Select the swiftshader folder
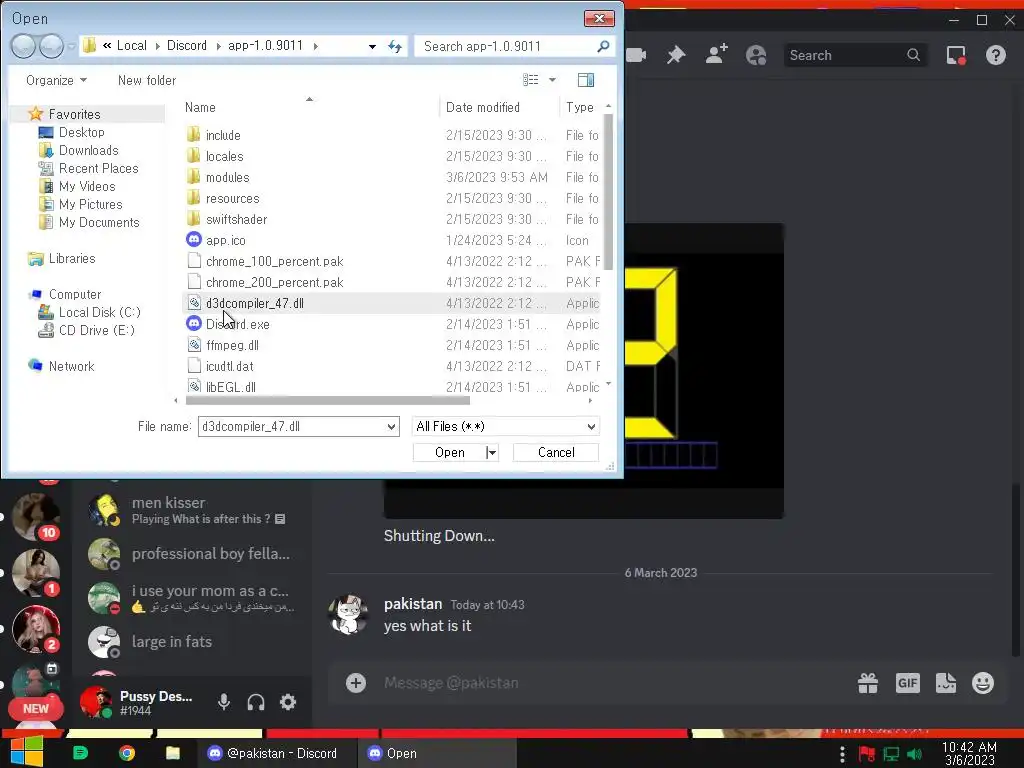The width and height of the screenshot is (1024, 768). pyautogui.click(x=392, y=219)
